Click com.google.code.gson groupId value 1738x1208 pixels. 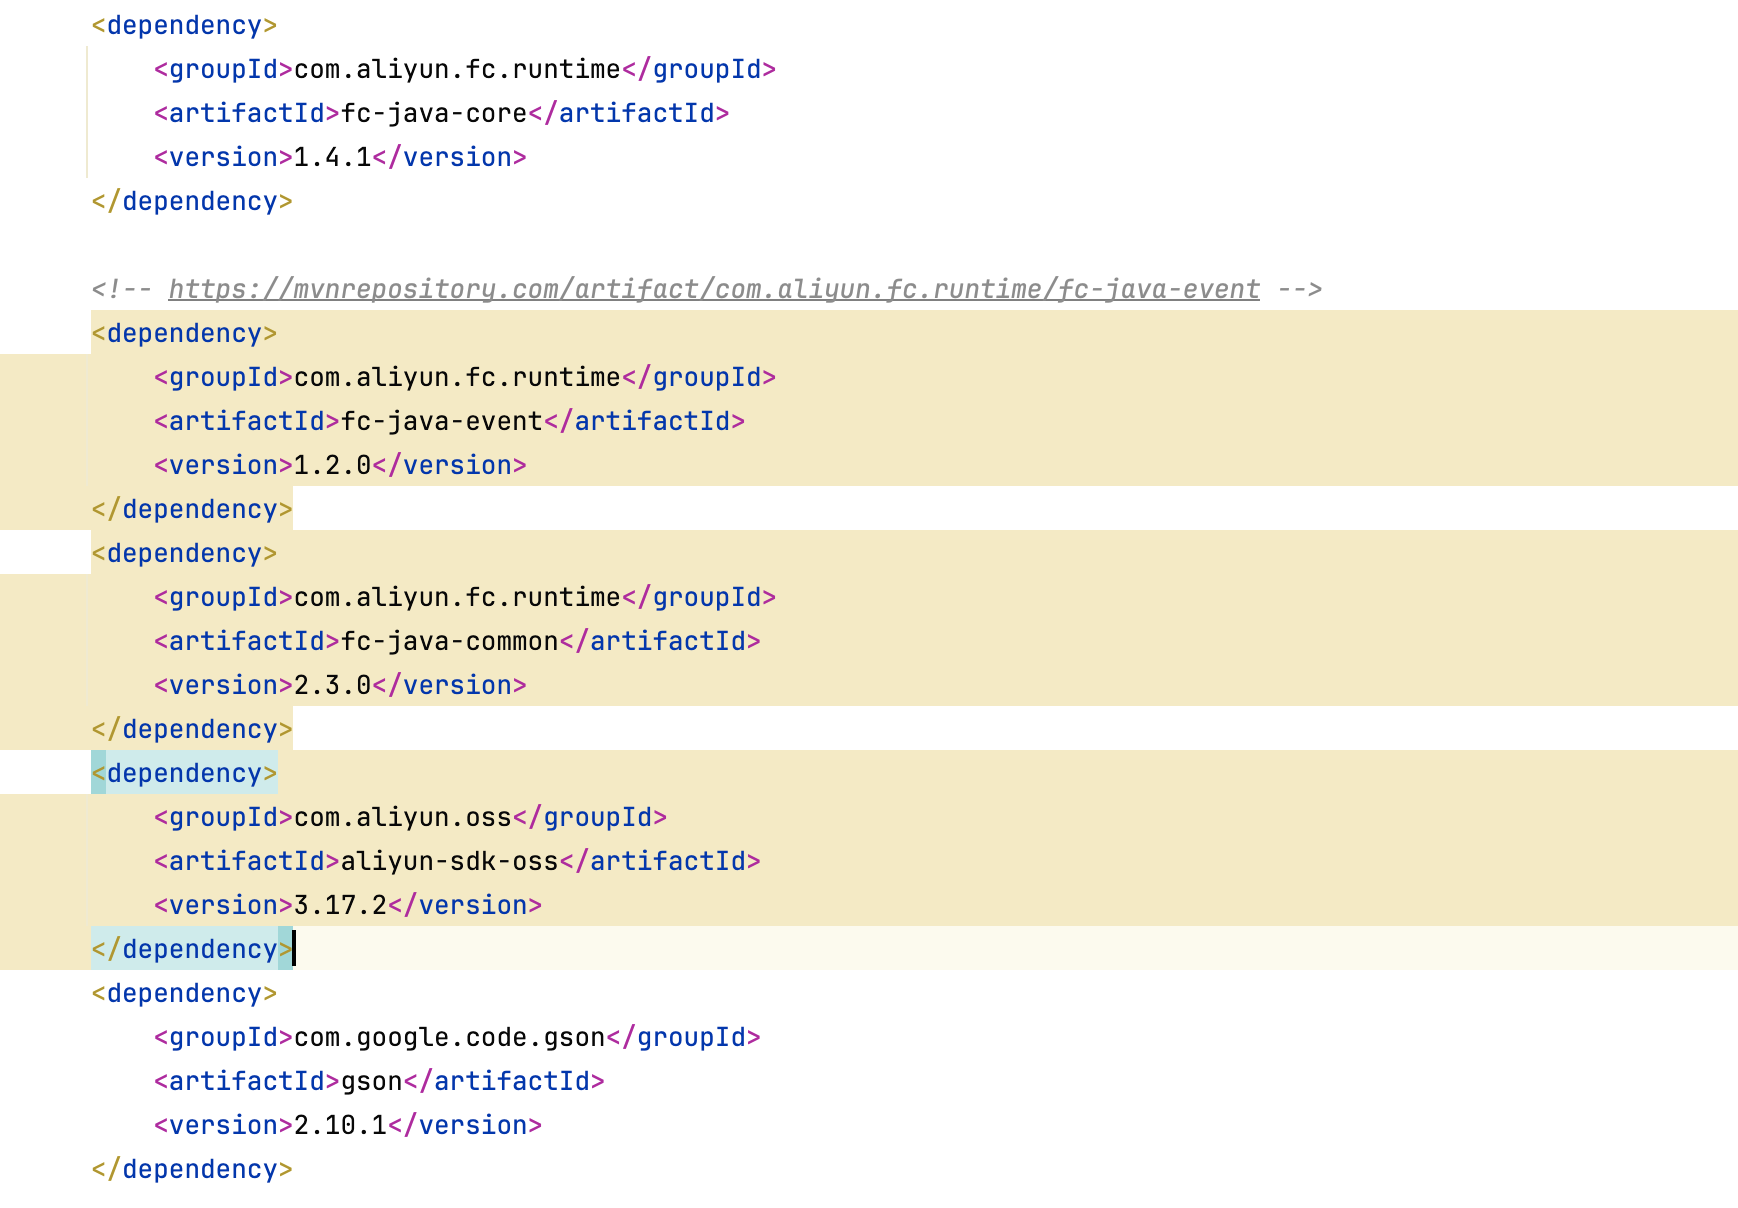point(450,1037)
